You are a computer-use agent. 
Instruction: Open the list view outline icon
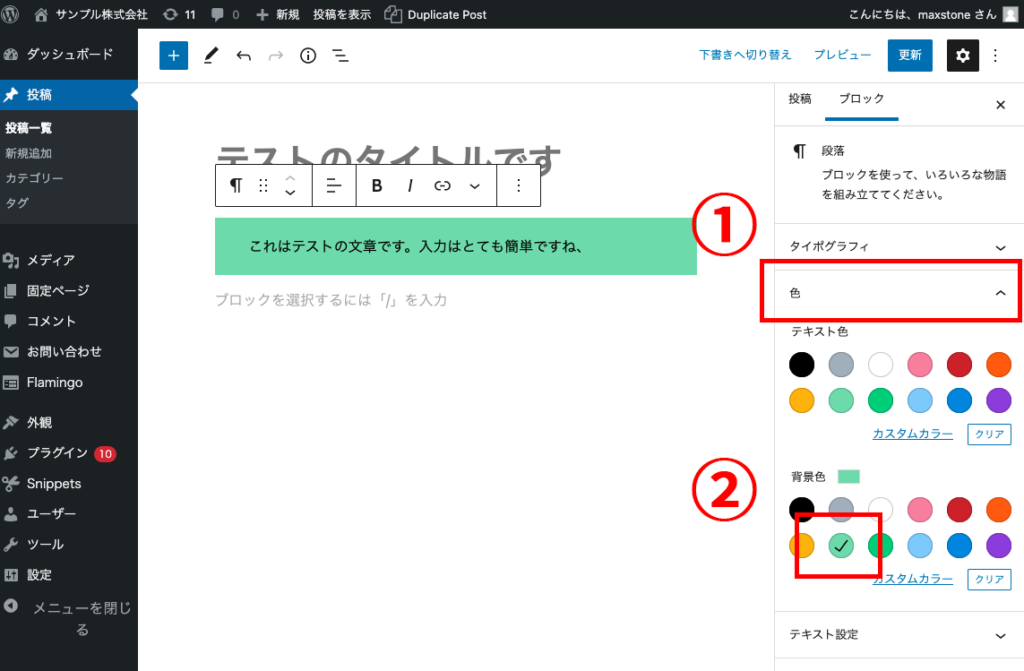[x=340, y=56]
